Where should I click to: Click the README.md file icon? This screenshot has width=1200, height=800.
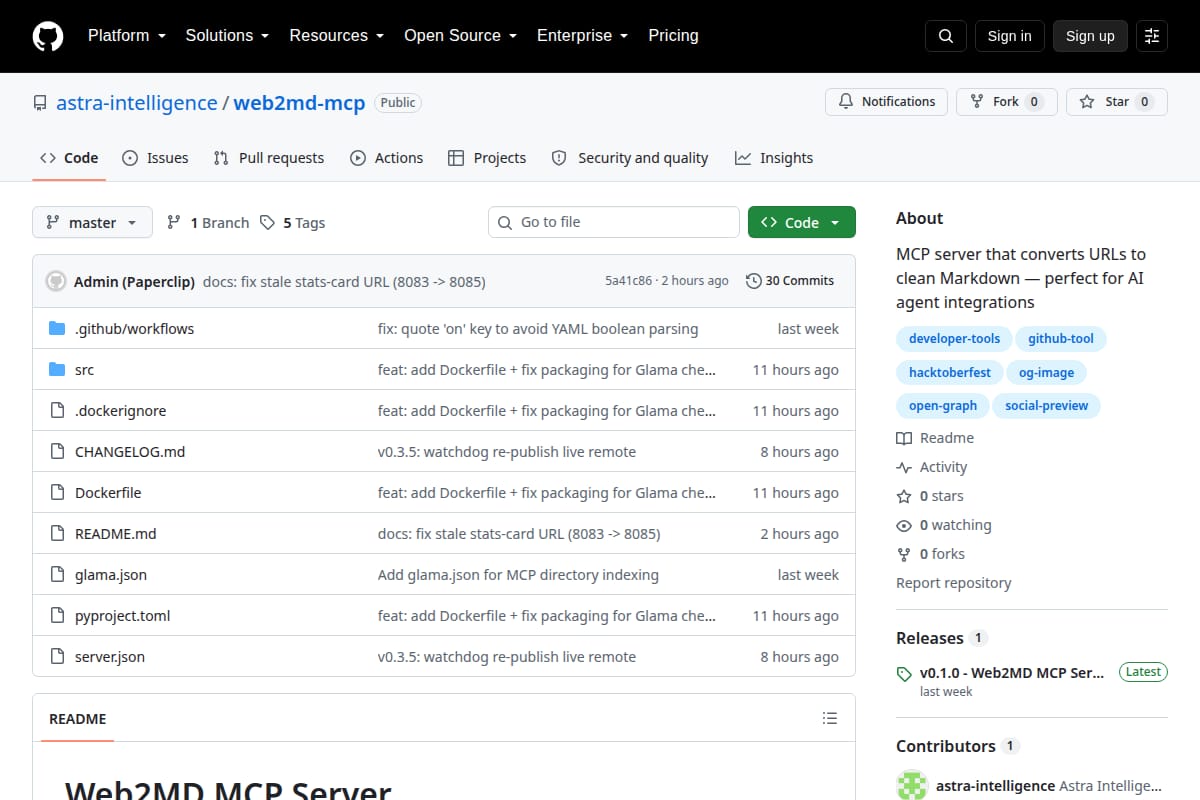(57, 534)
